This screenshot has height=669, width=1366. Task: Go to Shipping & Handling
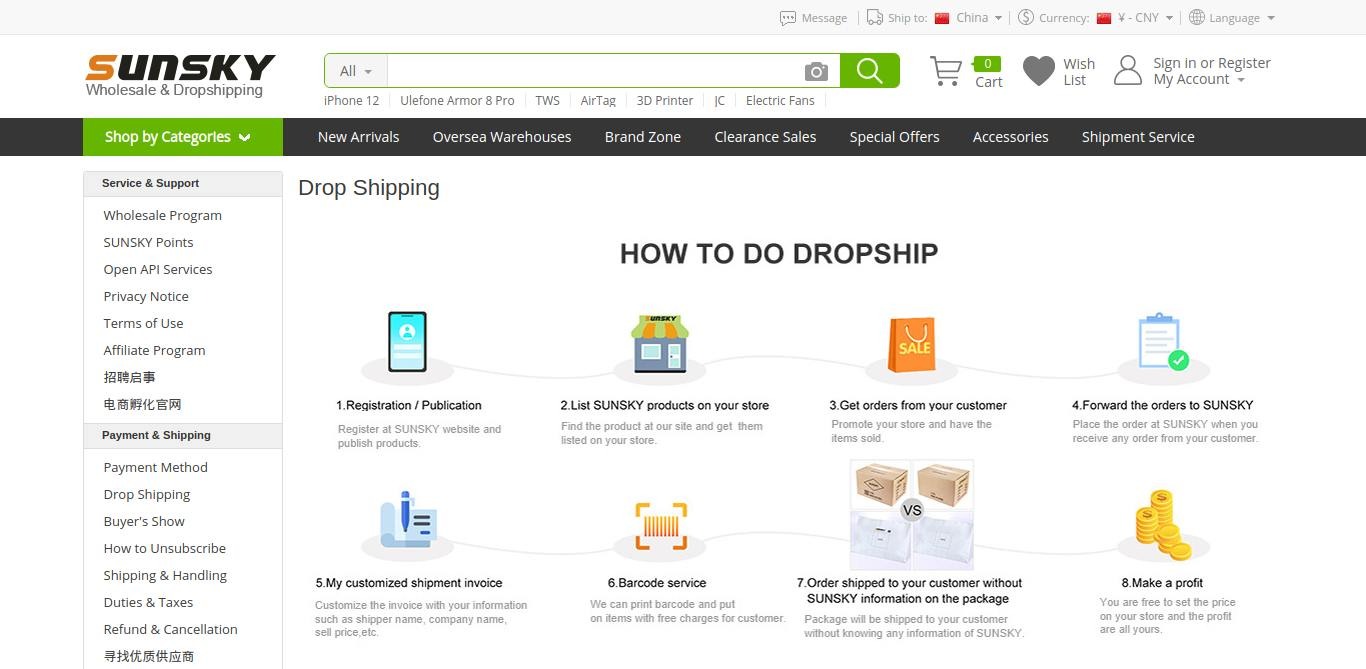click(x=165, y=575)
